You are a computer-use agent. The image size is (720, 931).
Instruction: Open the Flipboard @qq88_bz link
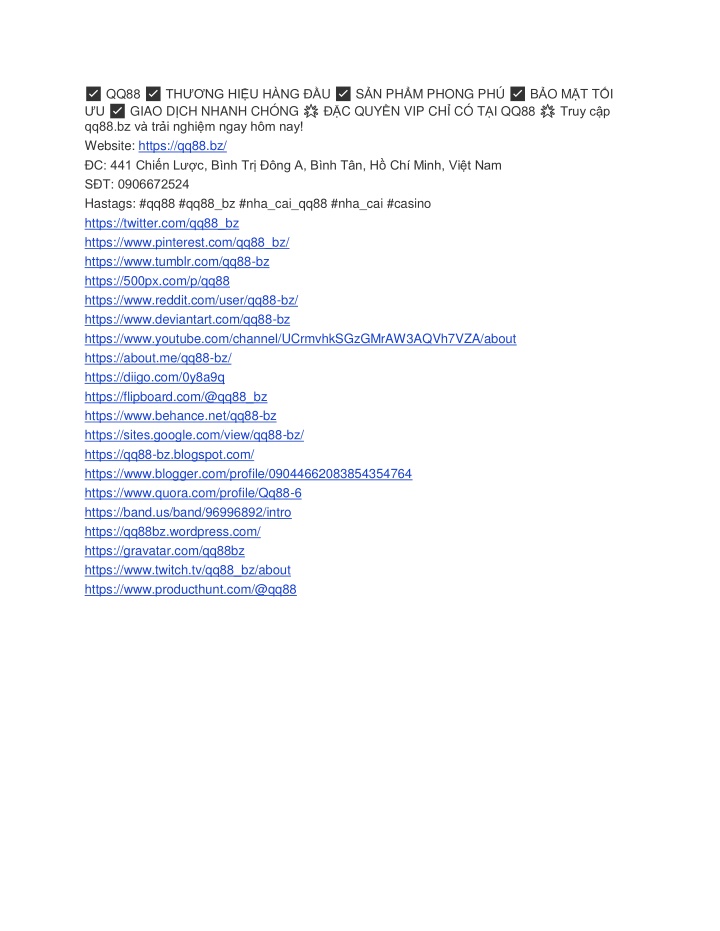pos(176,397)
